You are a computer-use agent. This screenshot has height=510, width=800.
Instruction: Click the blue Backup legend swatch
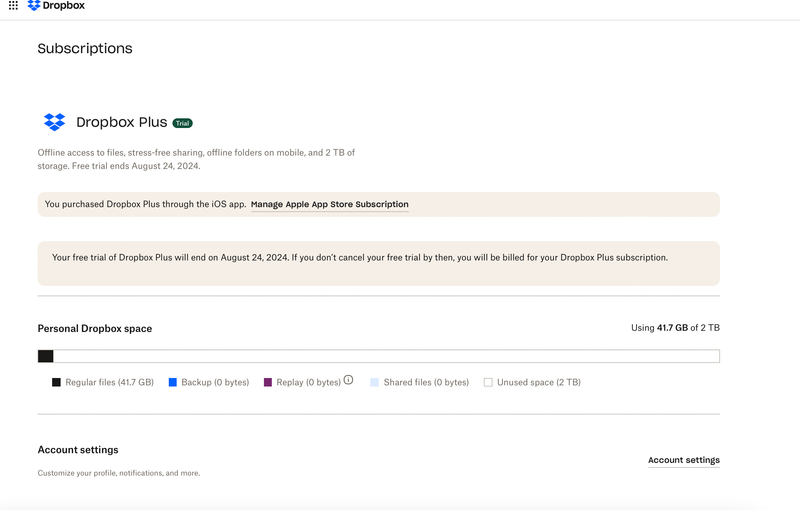(x=173, y=382)
